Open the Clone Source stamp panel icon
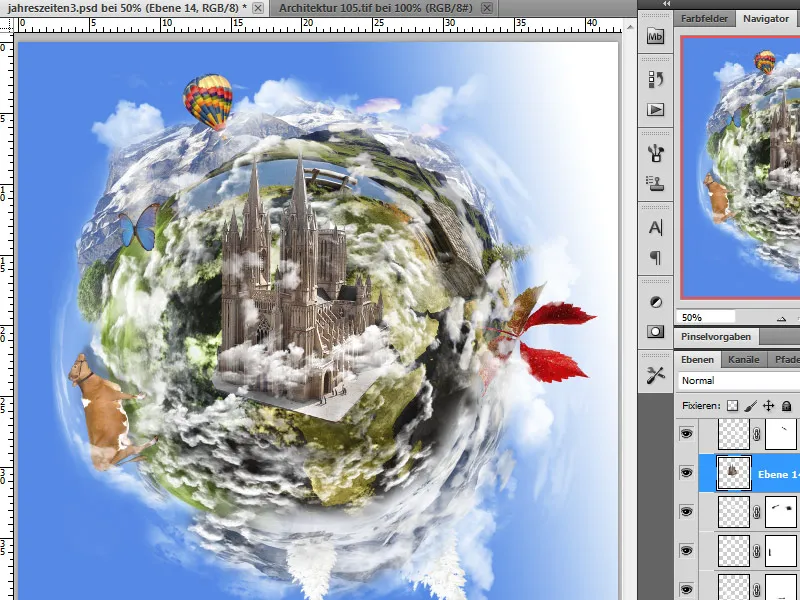800x600 pixels. 655,183
